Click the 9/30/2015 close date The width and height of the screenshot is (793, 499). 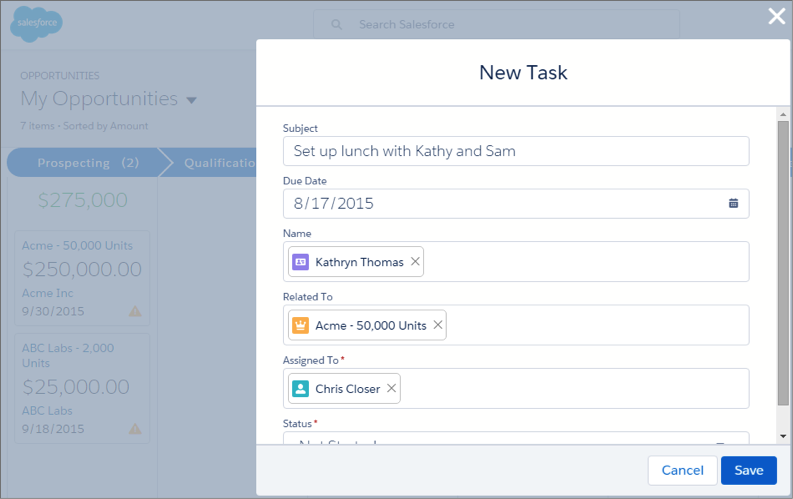tap(53, 311)
